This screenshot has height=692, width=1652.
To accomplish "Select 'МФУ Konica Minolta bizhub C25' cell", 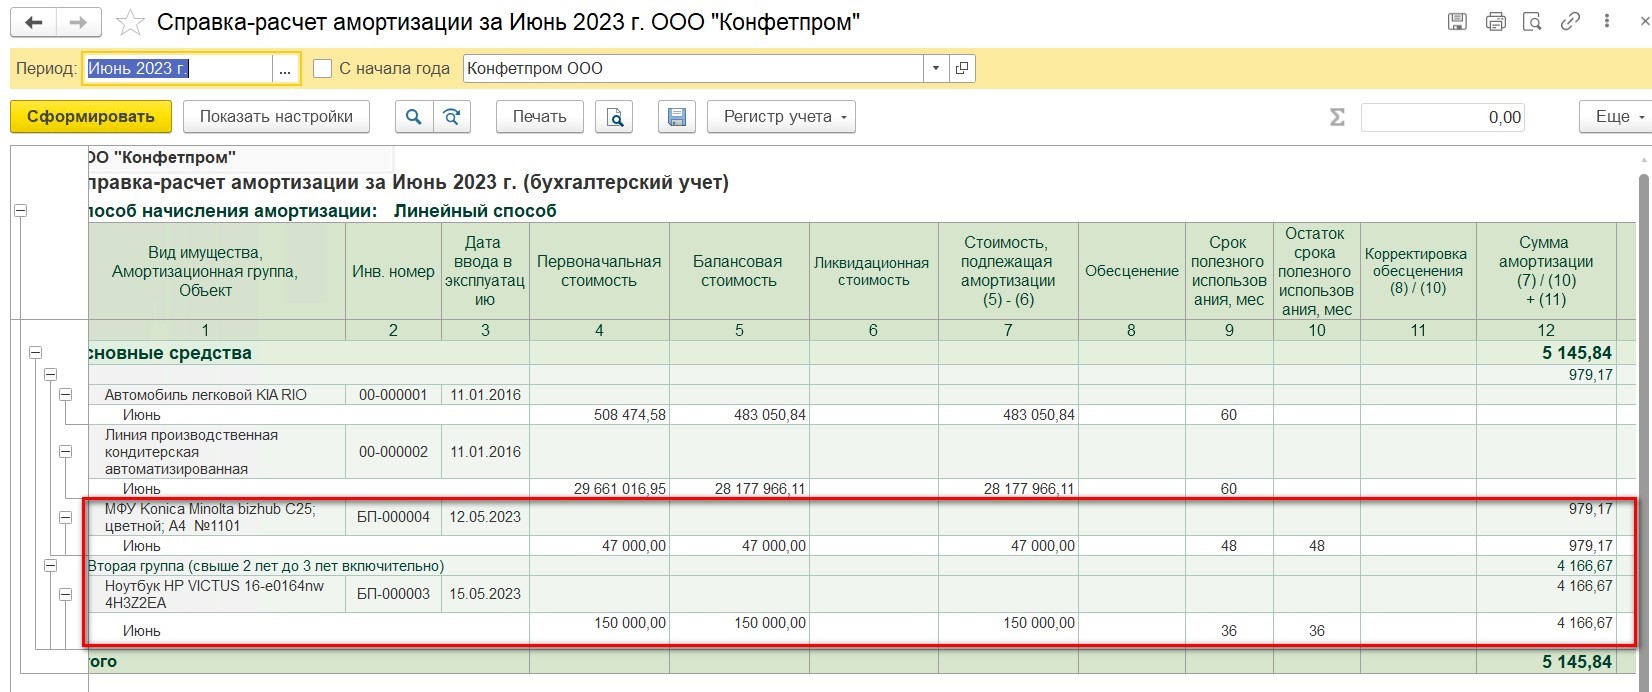I will tap(217, 517).
